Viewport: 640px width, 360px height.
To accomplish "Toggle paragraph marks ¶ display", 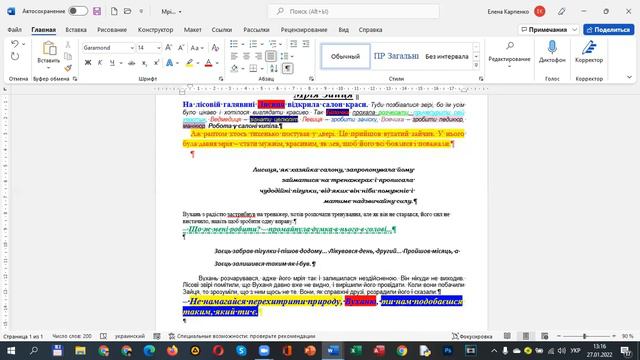I will tap(288, 69).
